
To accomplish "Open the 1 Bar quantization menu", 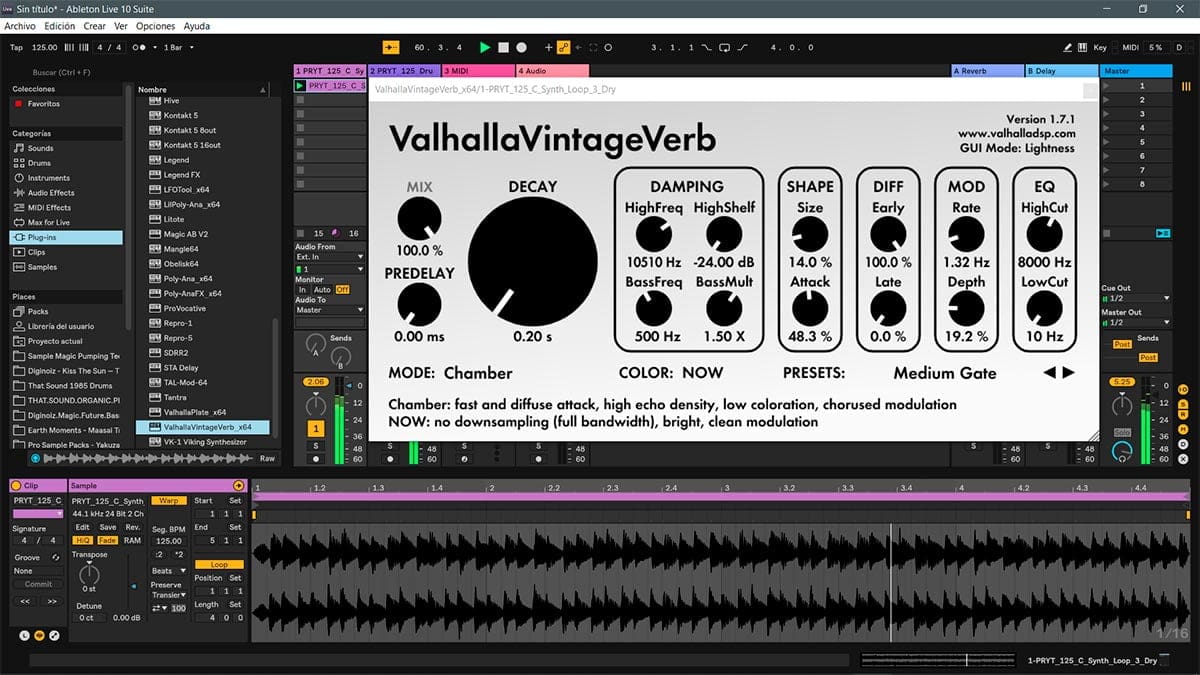I will 178,47.
